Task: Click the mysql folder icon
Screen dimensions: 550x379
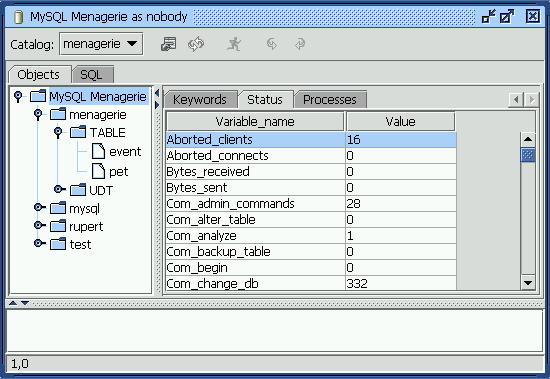Action: click(58, 208)
